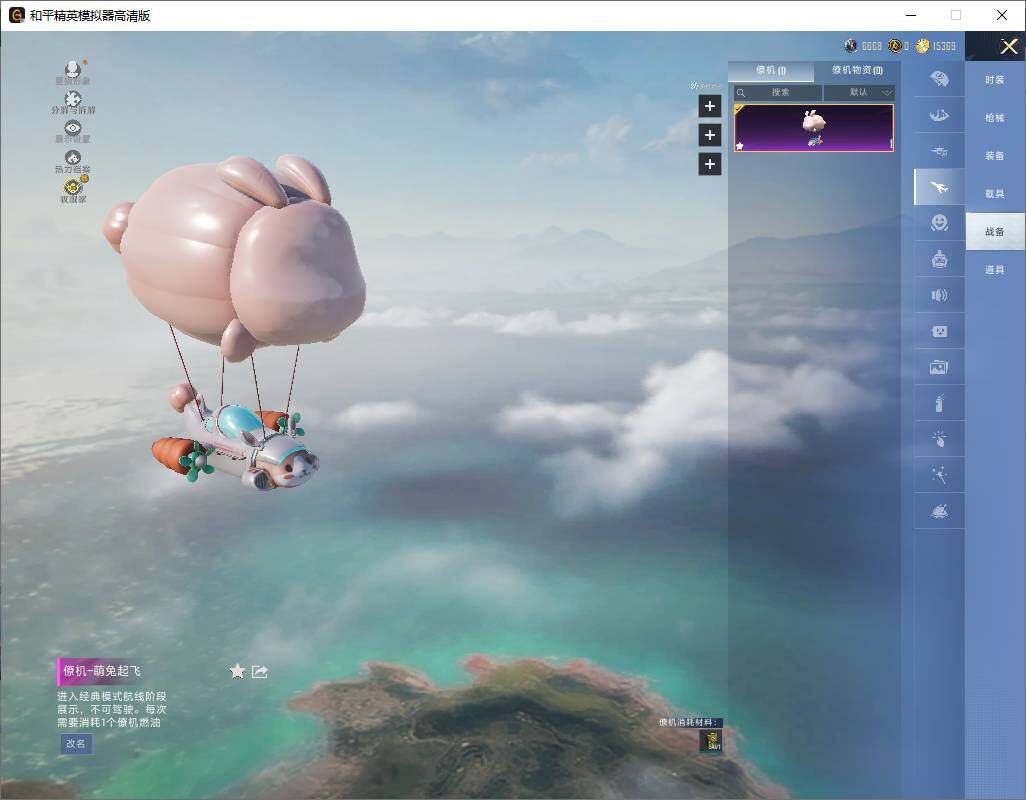Screen dimensions: 1026x800
Task: Open the 道具 menu
Action: tap(995, 270)
